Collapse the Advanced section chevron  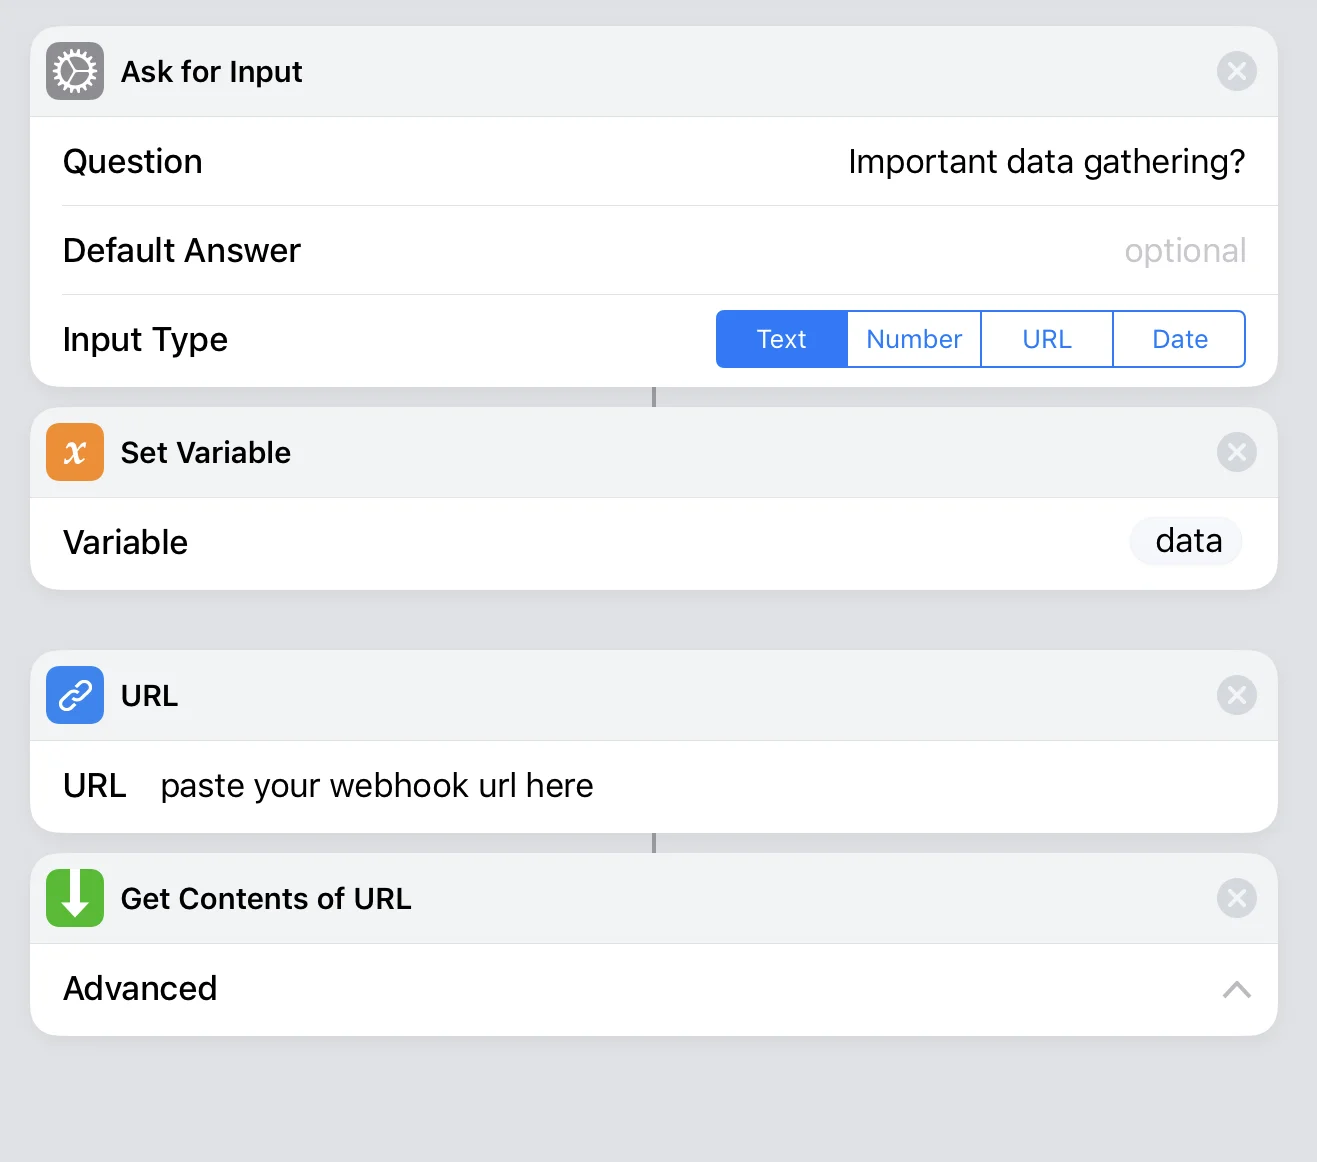(x=1237, y=989)
